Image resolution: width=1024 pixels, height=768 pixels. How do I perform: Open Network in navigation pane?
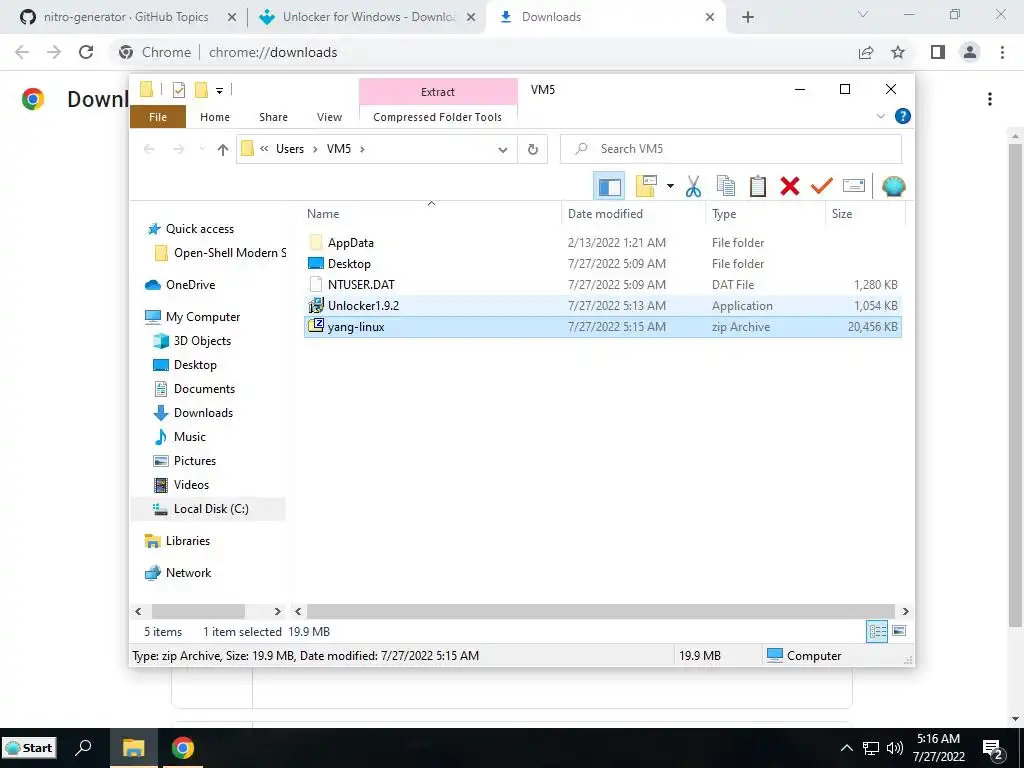coord(188,573)
